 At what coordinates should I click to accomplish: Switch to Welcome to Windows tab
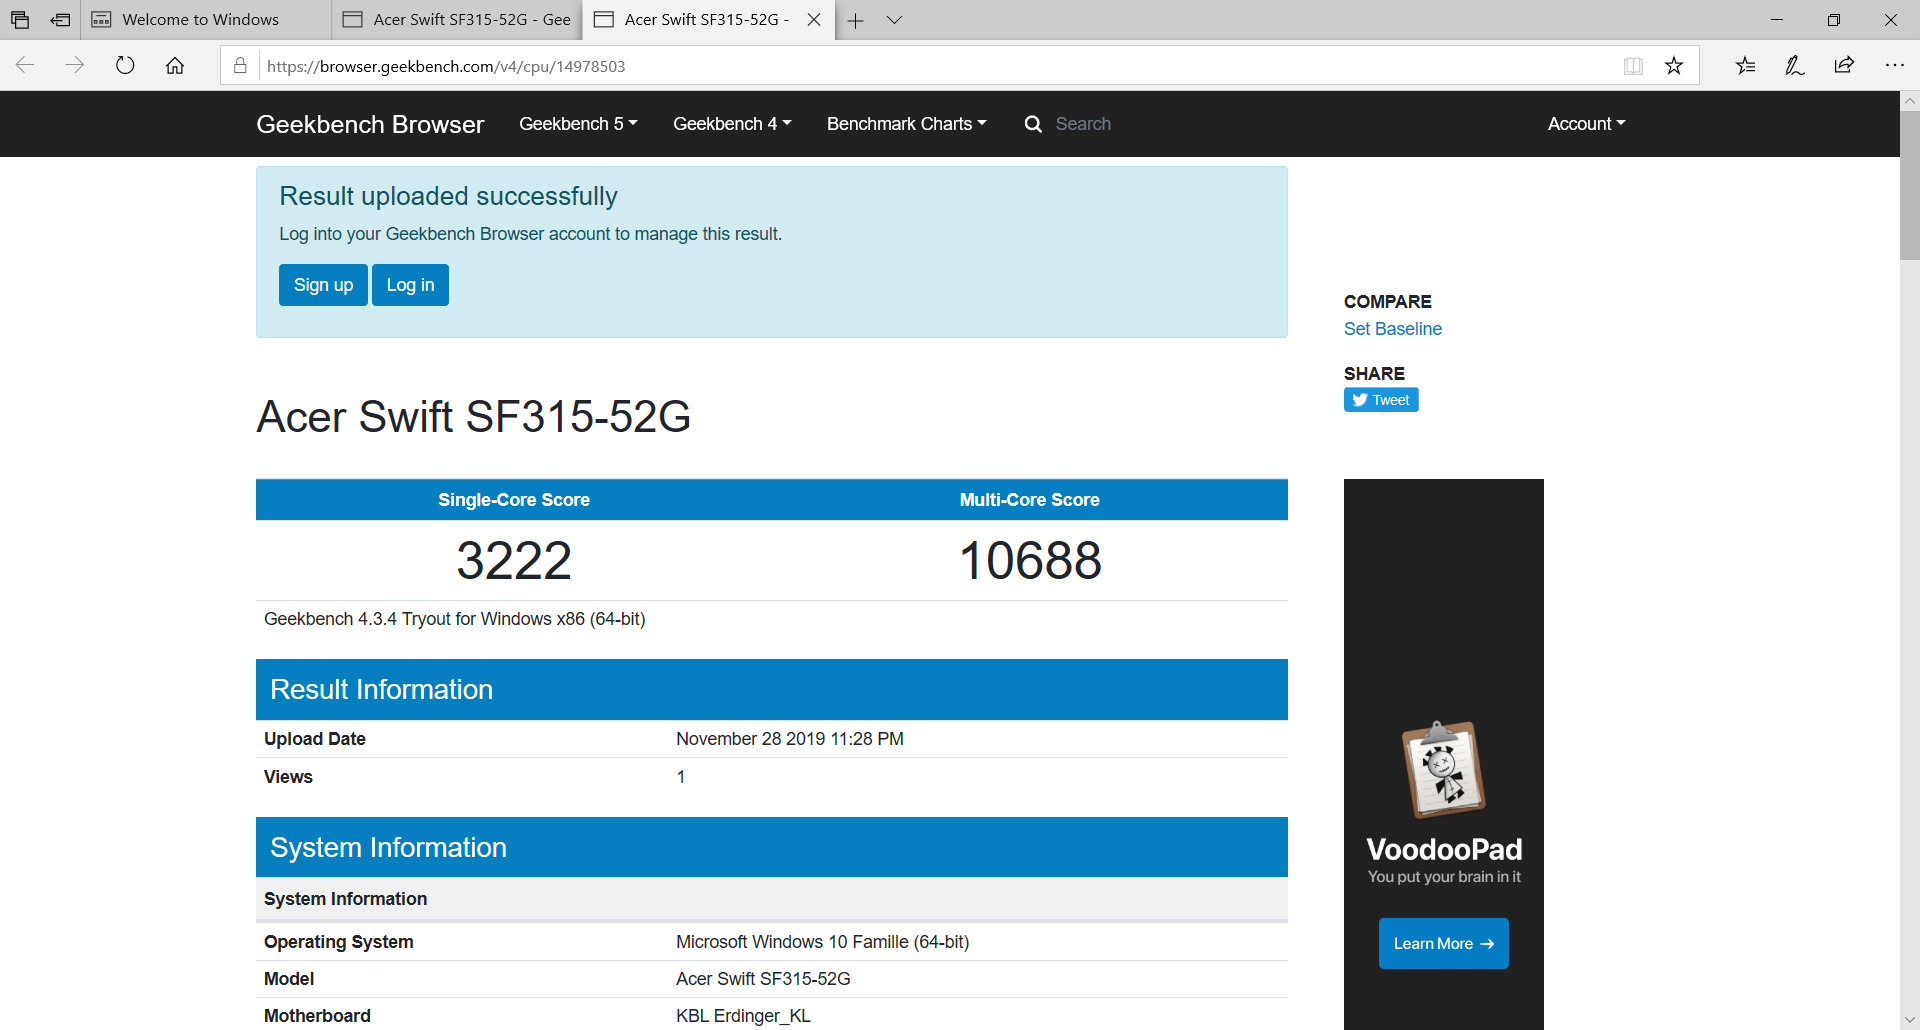pos(204,20)
